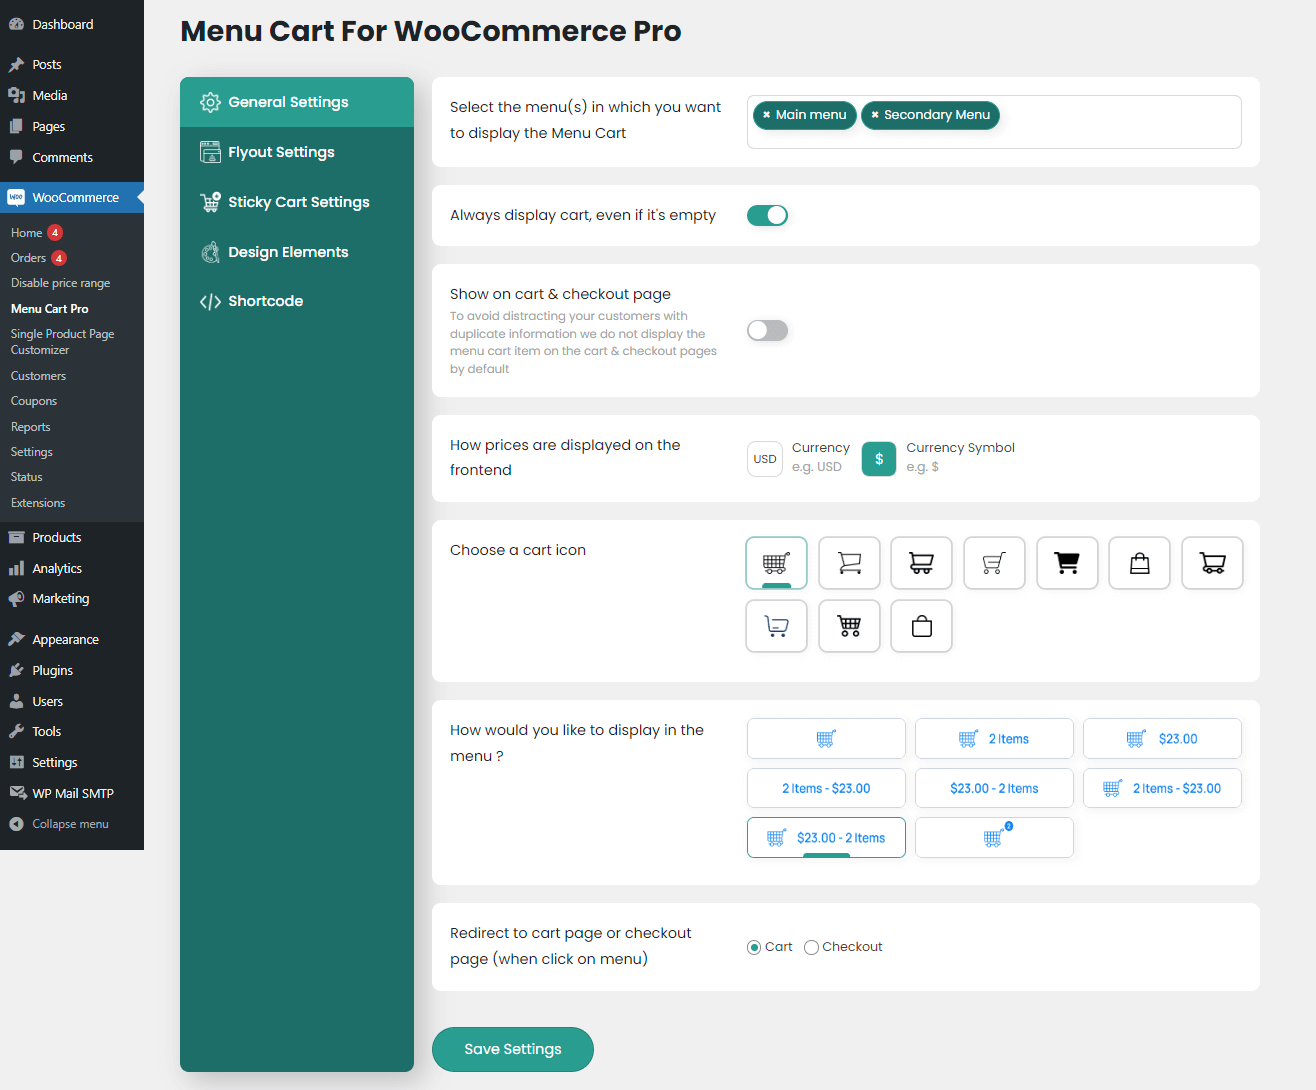Open the Flyout Settings tab
Screen dimensions: 1316x1090
click(x=297, y=152)
